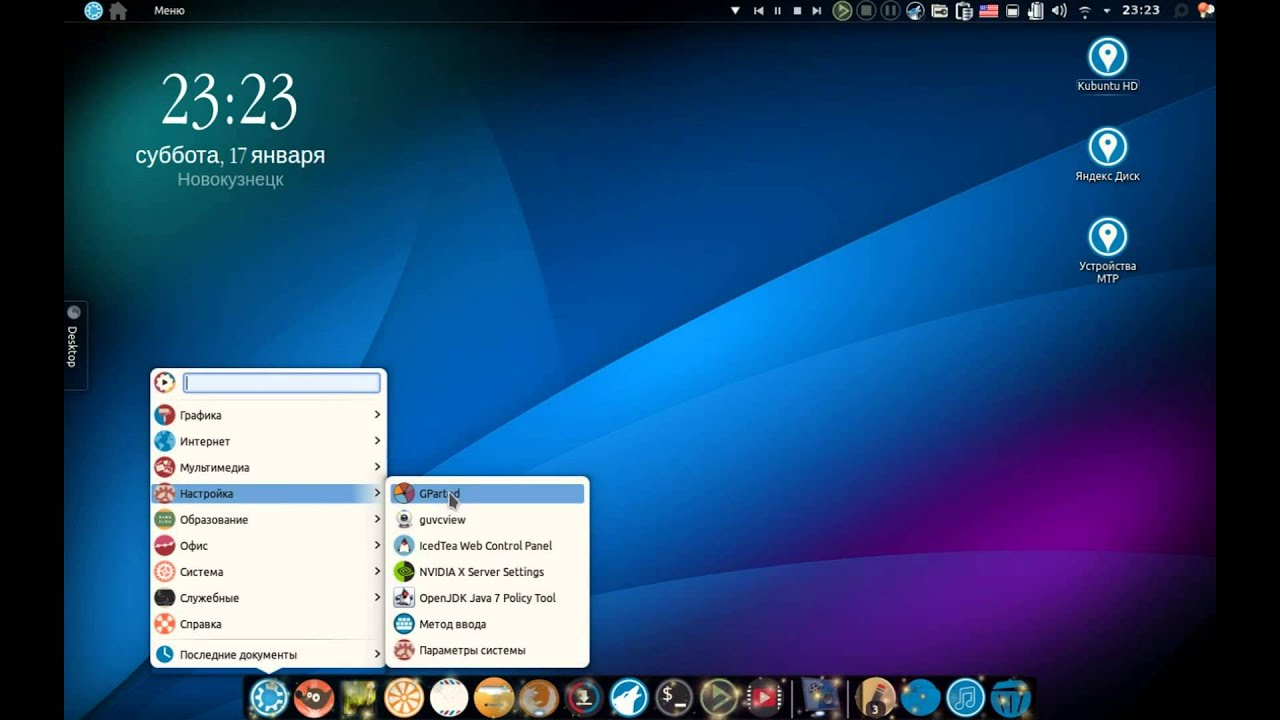Click the KDE logo in top panel
Screen dimensions: 1280x720
tap(93, 11)
